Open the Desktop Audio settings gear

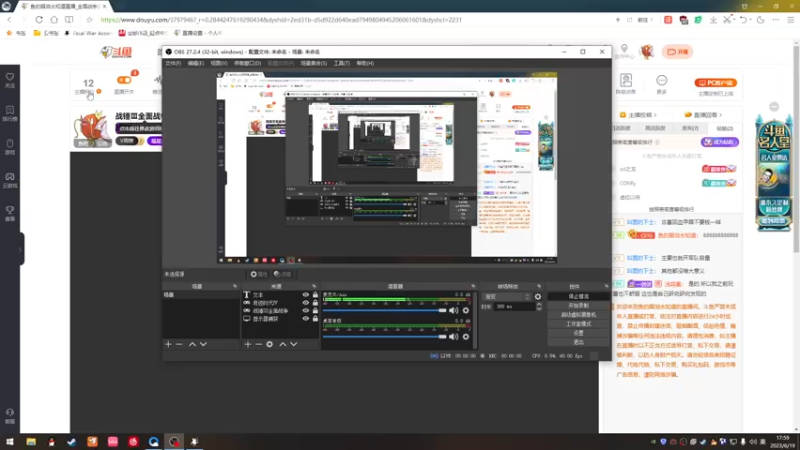[x=466, y=337]
